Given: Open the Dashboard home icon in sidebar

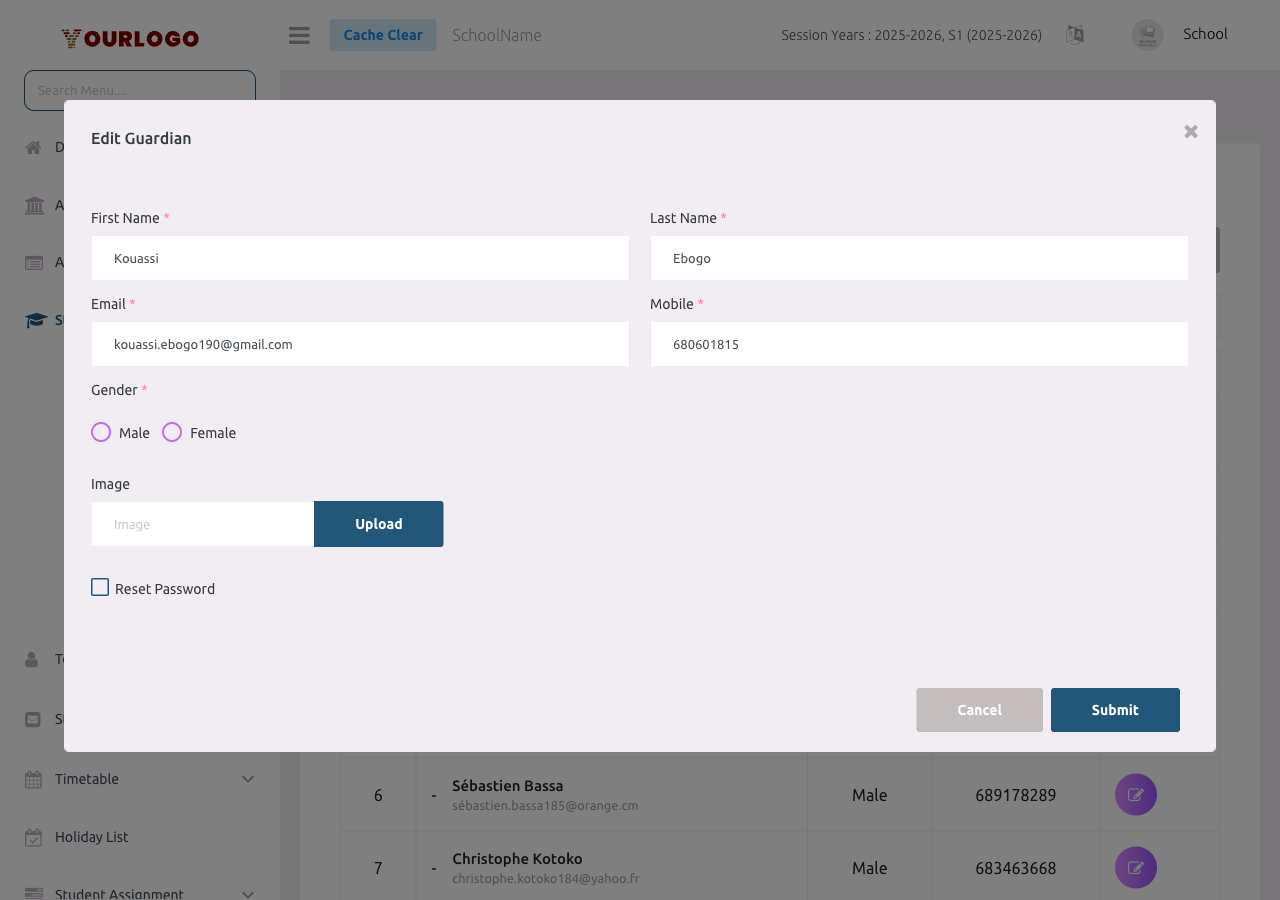Looking at the screenshot, I should point(33,146).
